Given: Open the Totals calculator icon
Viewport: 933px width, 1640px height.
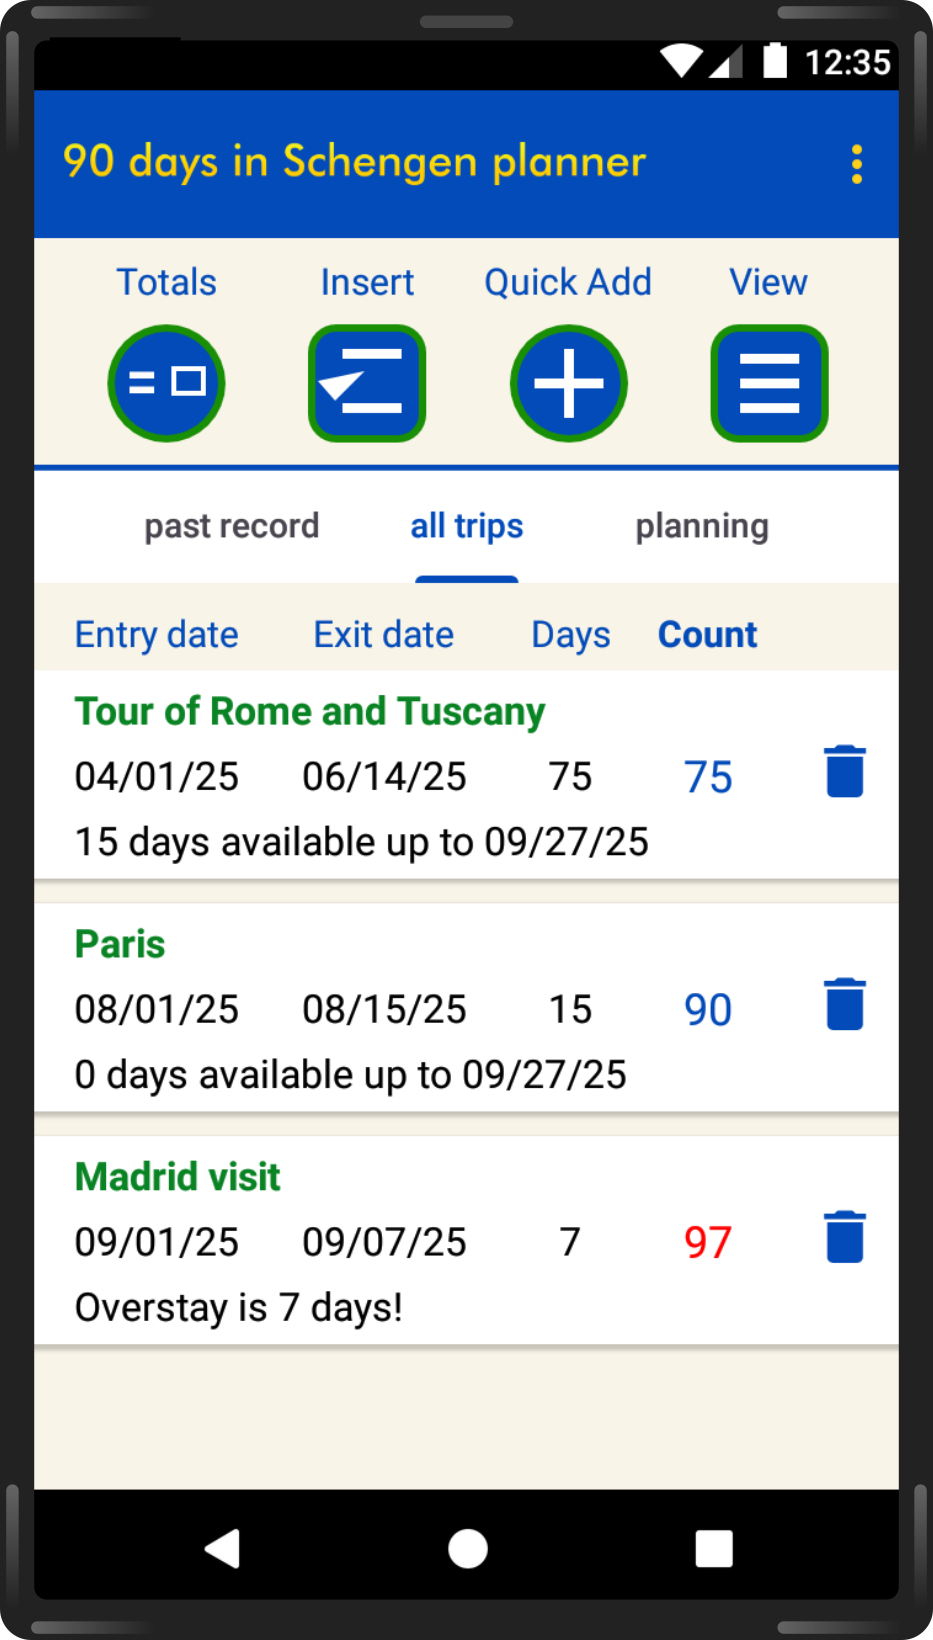Looking at the screenshot, I should coord(166,383).
